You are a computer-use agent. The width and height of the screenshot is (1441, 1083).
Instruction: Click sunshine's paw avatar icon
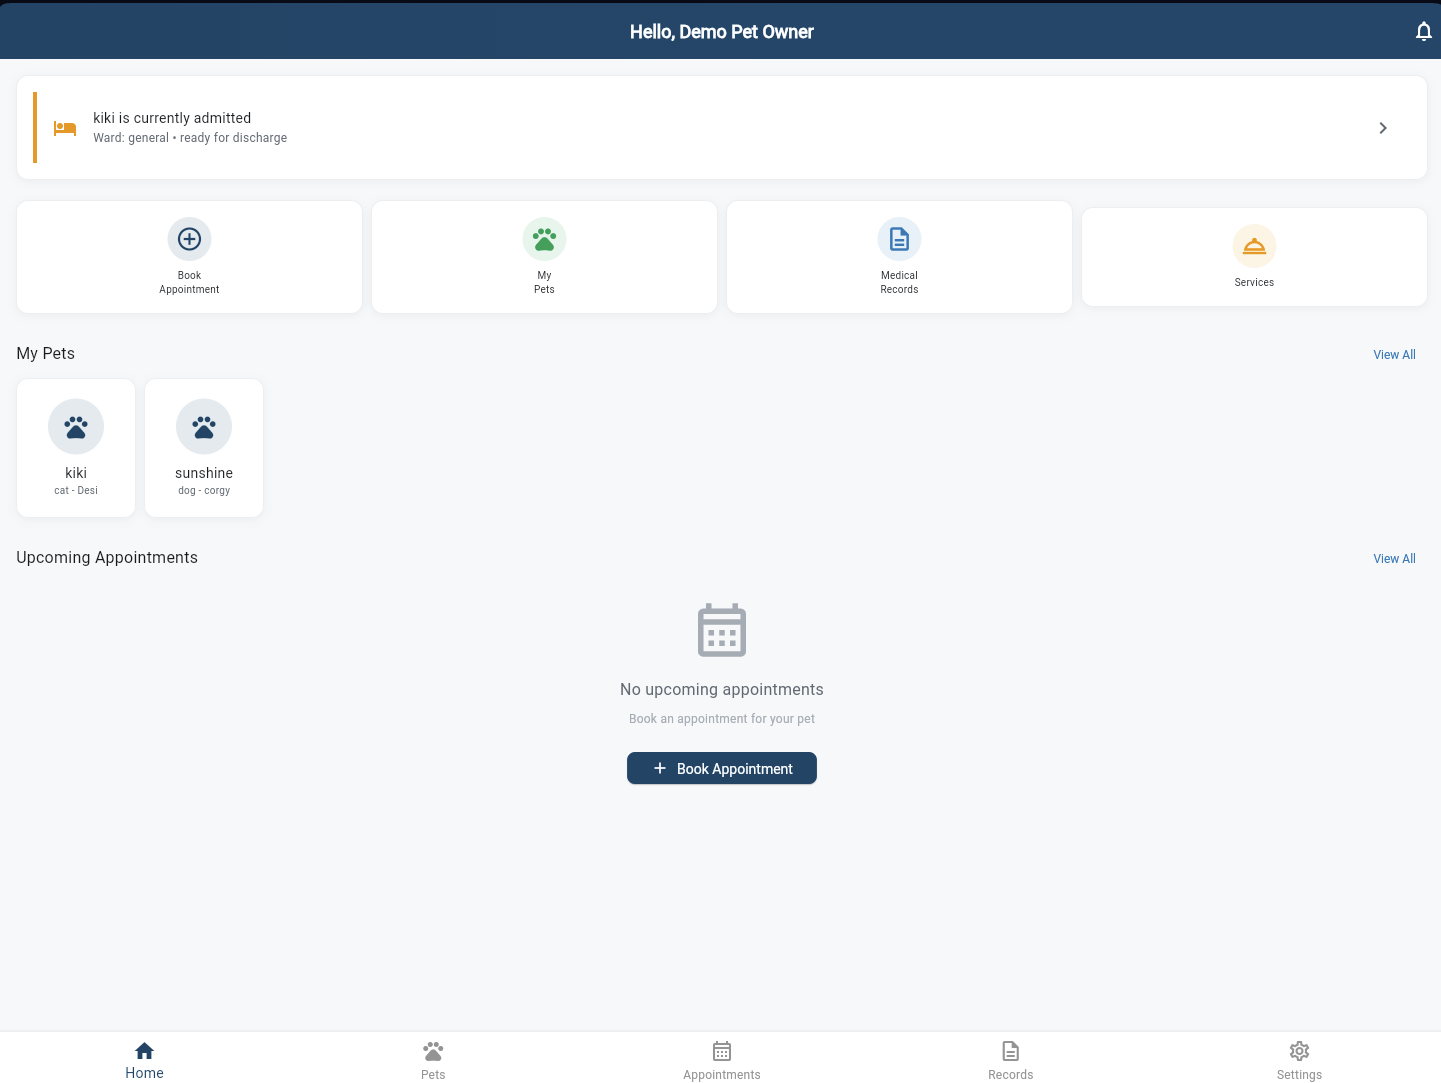[204, 427]
